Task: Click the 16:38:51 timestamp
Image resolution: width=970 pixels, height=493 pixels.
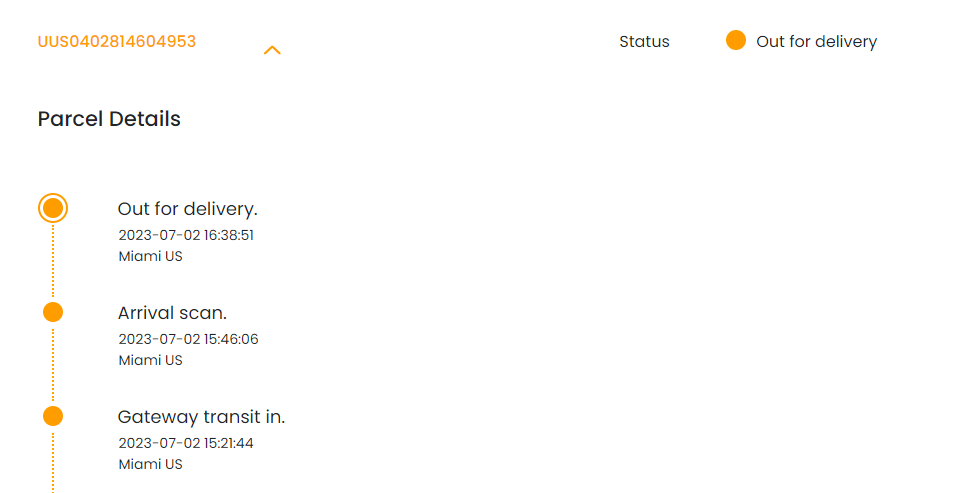Action: [x=186, y=235]
